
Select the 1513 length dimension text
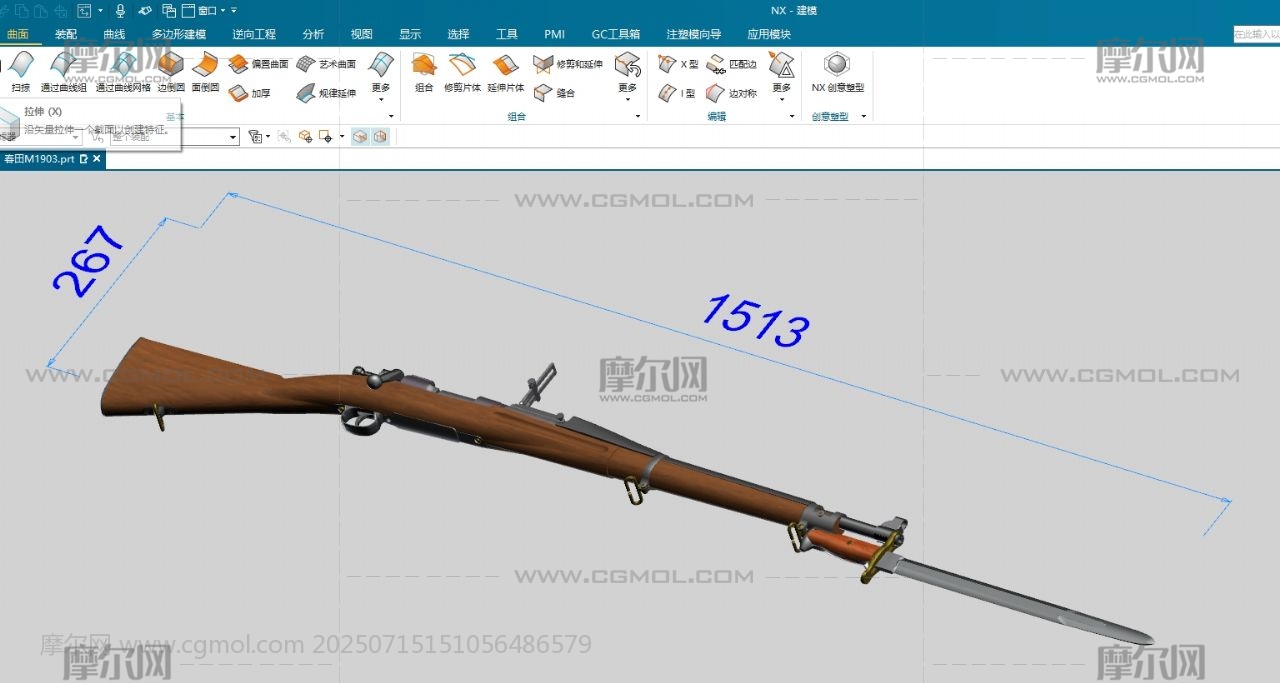755,321
